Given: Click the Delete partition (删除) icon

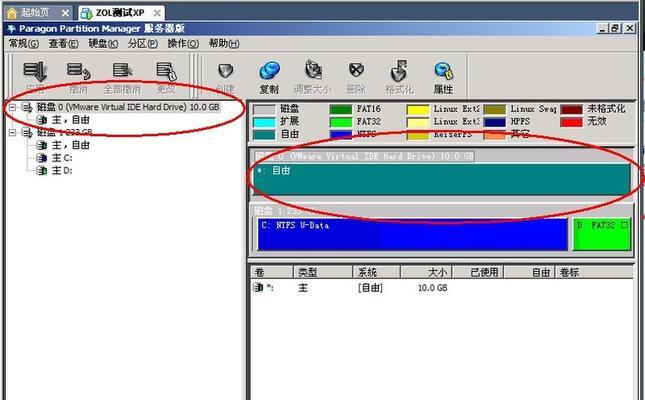Looking at the screenshot, I should [x=356, y=70].
